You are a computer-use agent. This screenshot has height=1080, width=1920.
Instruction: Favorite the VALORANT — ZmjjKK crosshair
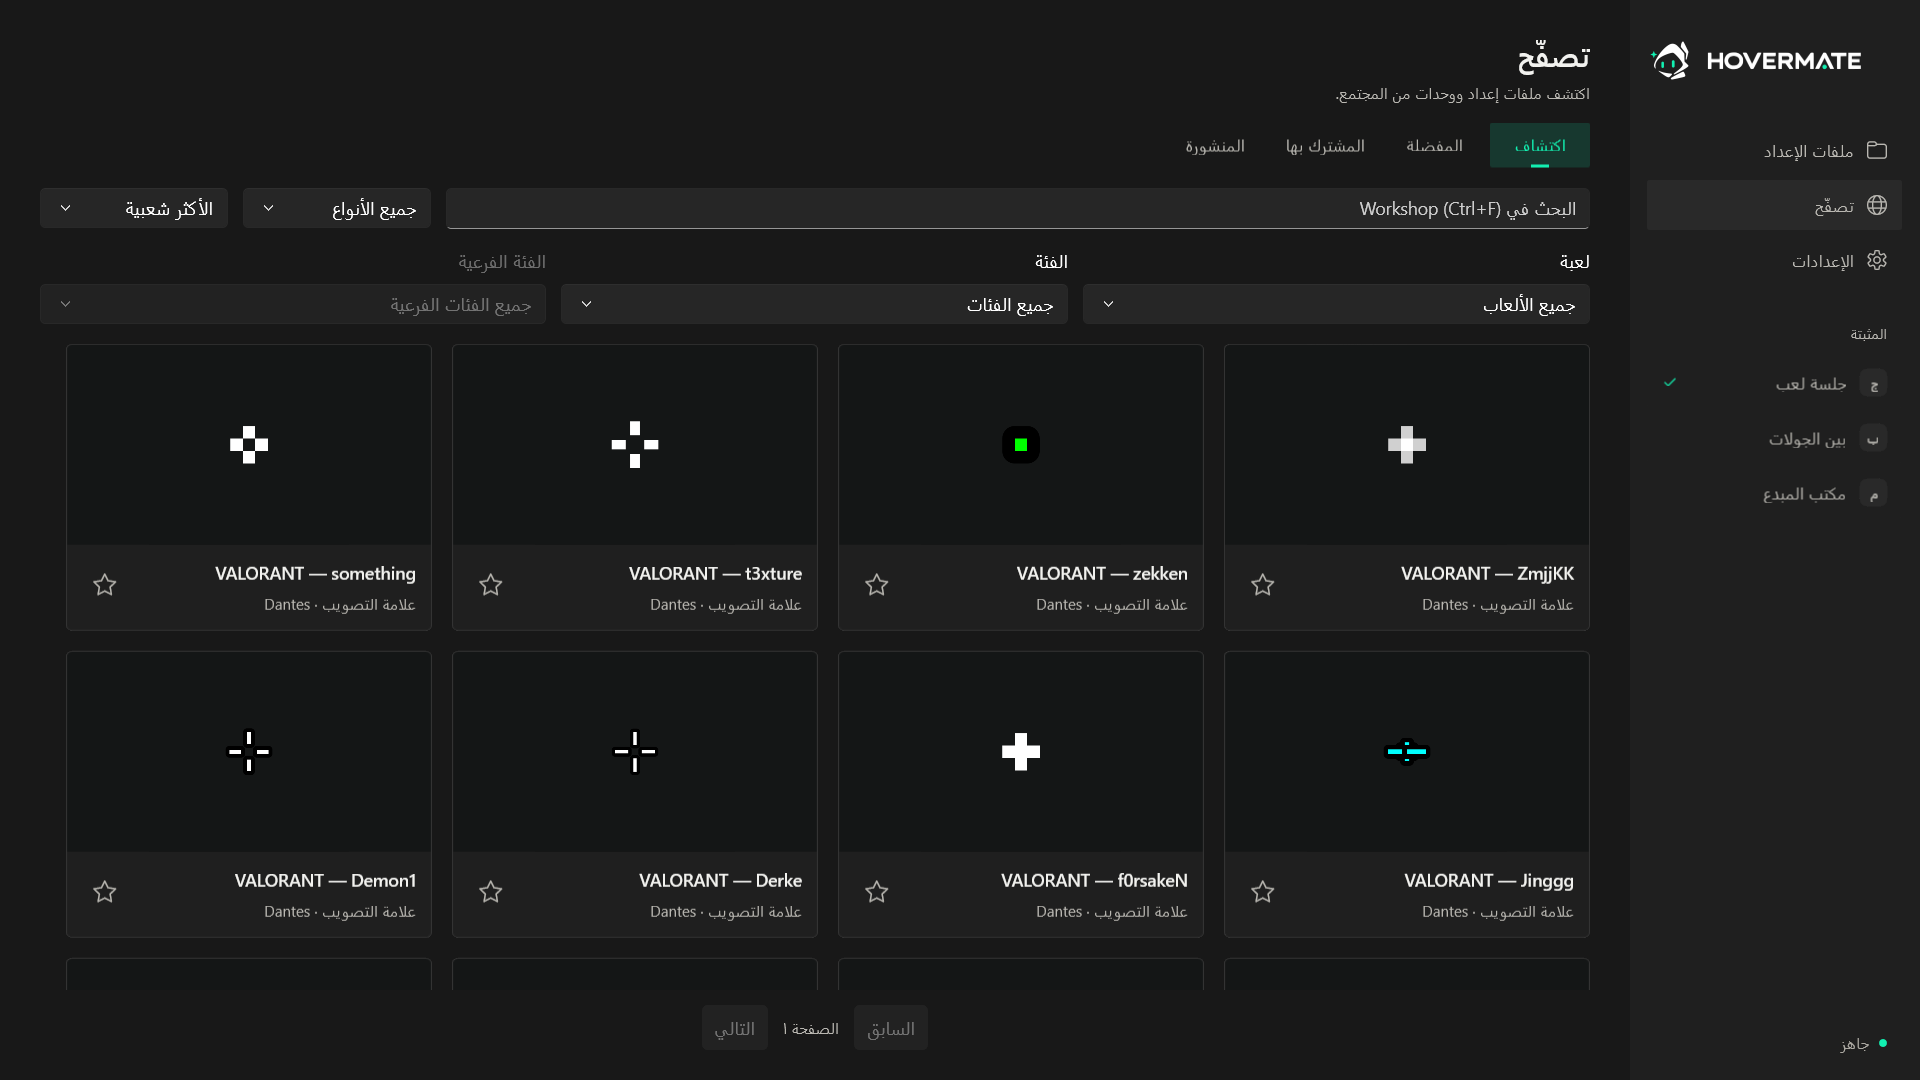(1263, 585)
